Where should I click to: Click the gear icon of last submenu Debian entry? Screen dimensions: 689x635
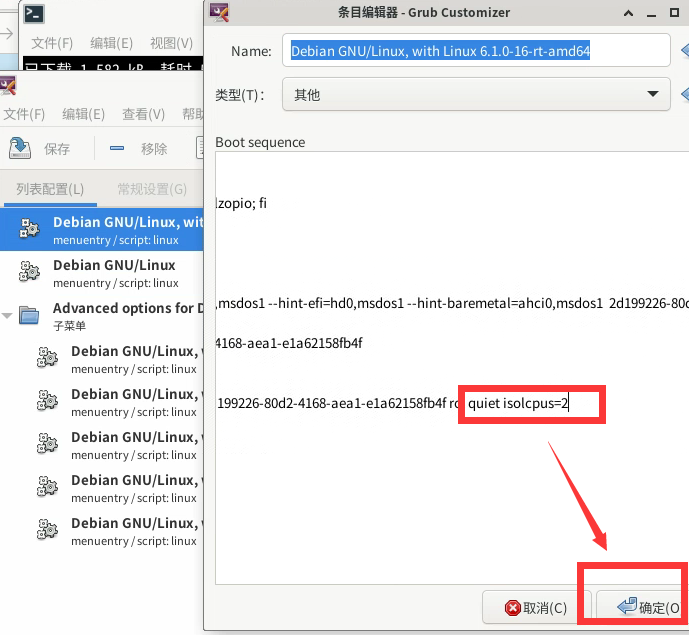[47, 529]
